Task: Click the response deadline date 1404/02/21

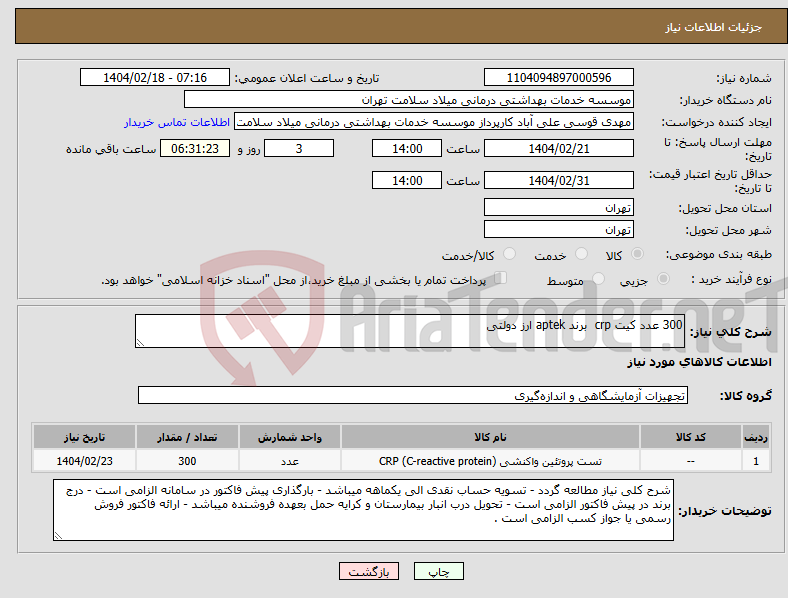Action: [x=558, y=149]
